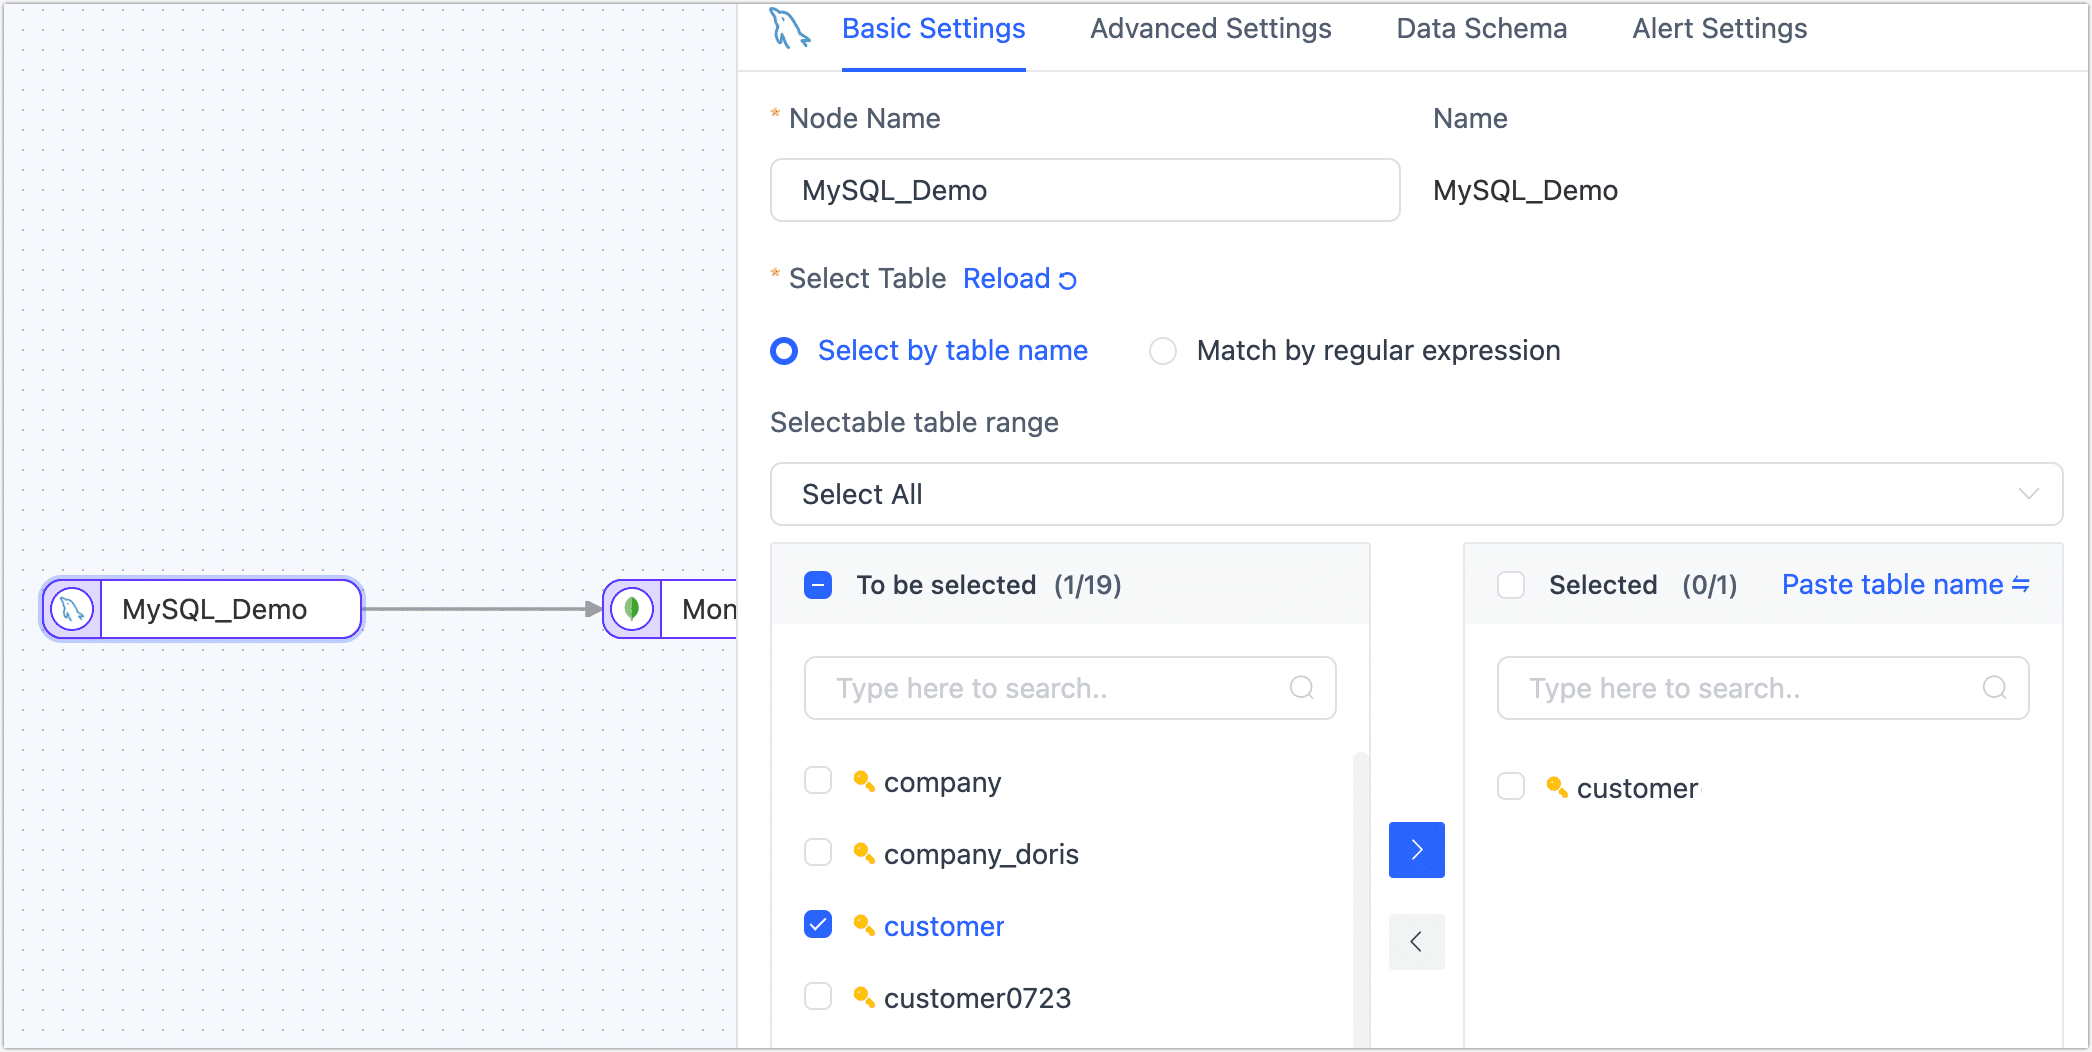
Task: Click the MySQL icon beside the settings tabs
Action: tap(791, 27)
